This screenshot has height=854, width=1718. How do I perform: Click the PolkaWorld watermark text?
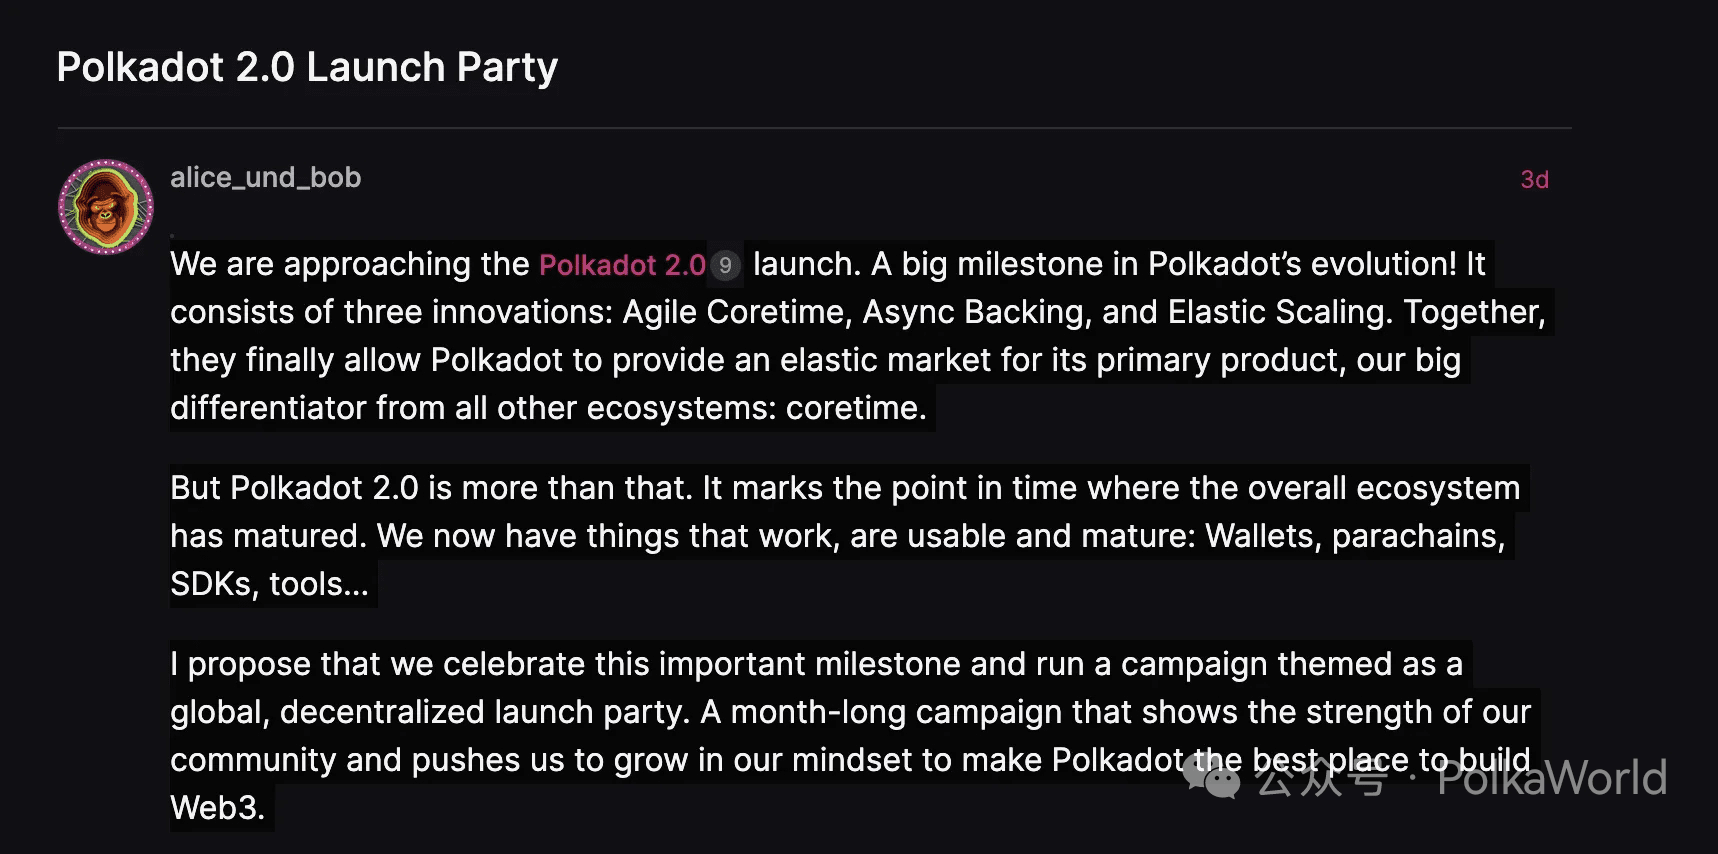point(1552,778)
